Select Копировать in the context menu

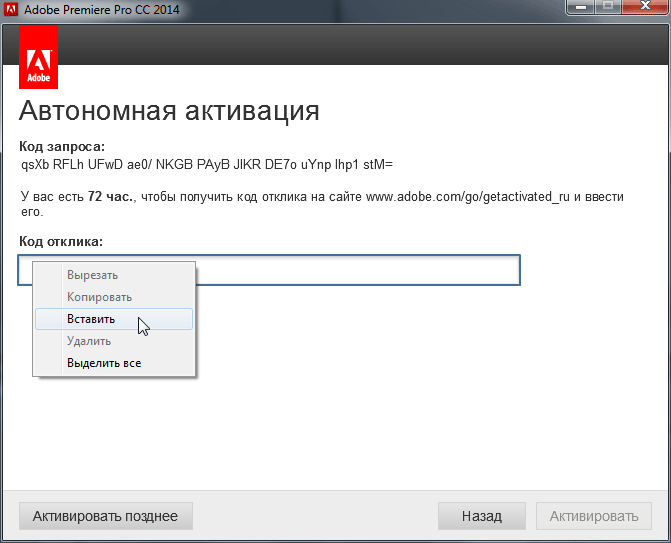114,297
